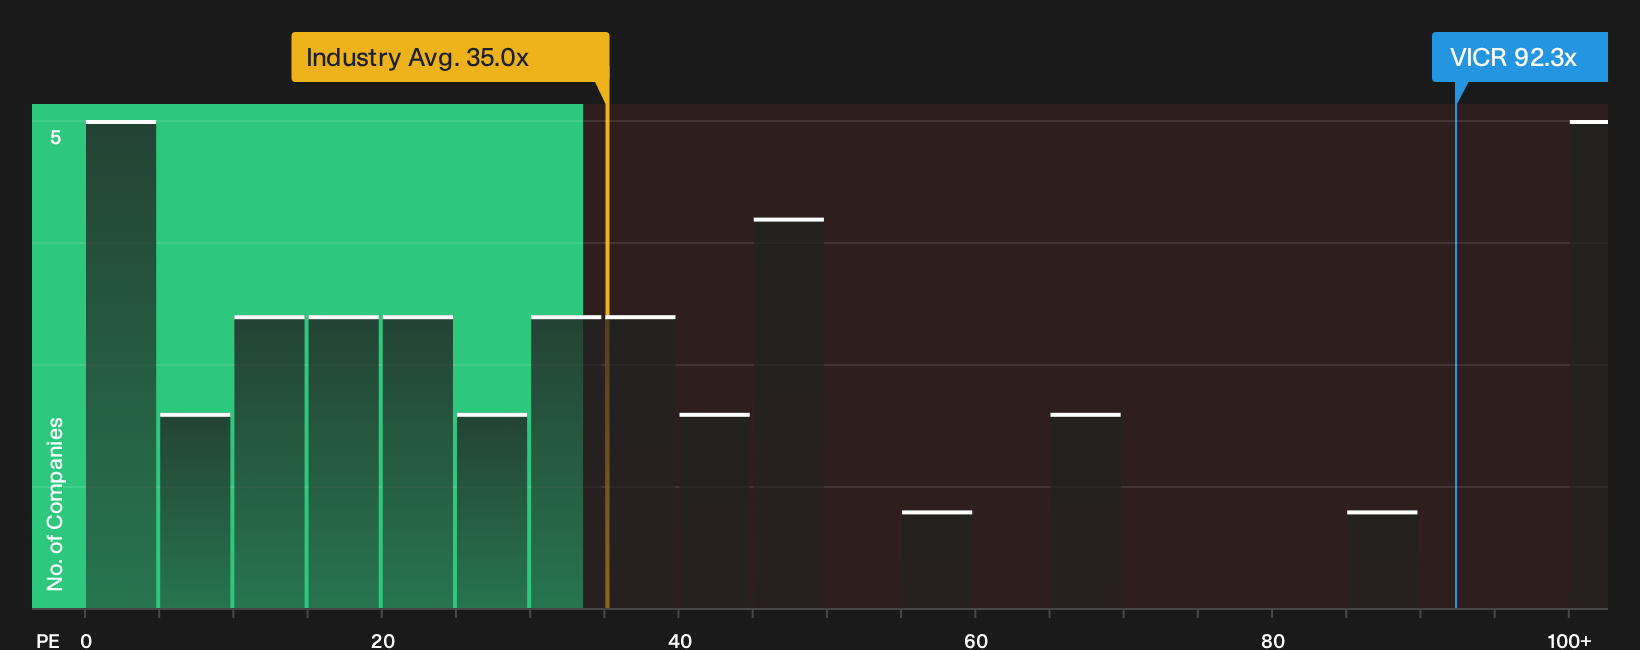Click the Industry Avg. 35.0x label
The image size is (1640, 650).
coord(450,57)
